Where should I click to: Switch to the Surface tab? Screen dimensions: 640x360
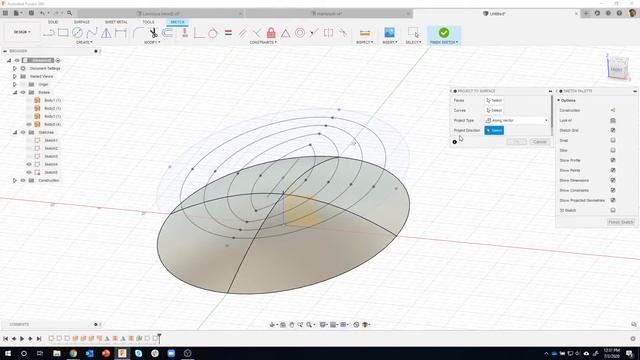(82, 22)
